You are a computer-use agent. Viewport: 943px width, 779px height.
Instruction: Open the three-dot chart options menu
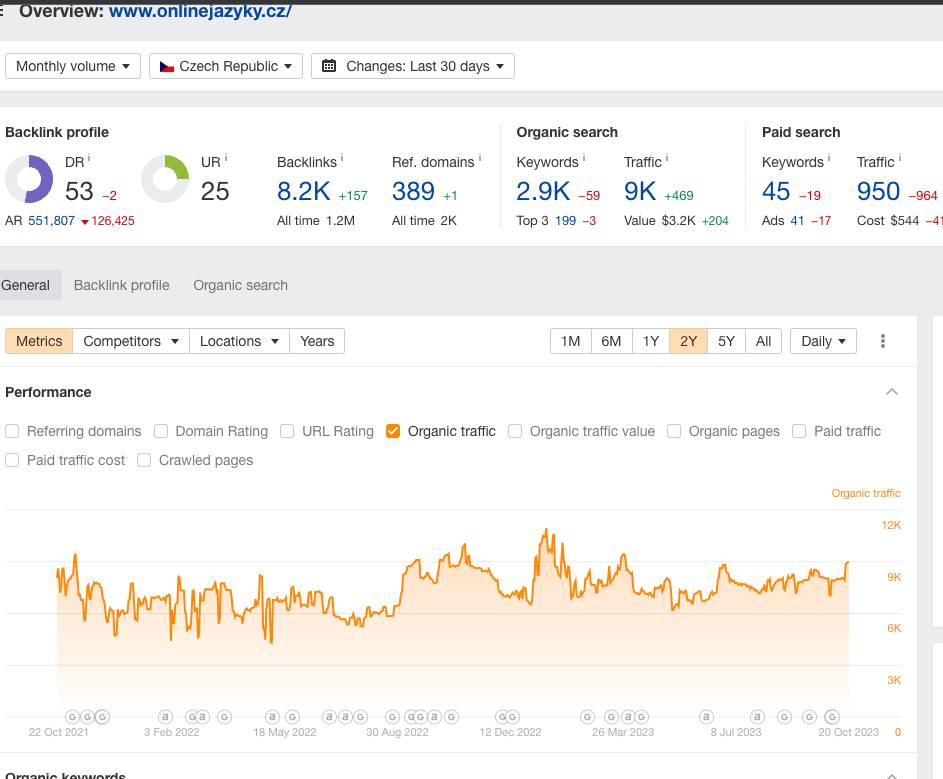coord(883,341)
